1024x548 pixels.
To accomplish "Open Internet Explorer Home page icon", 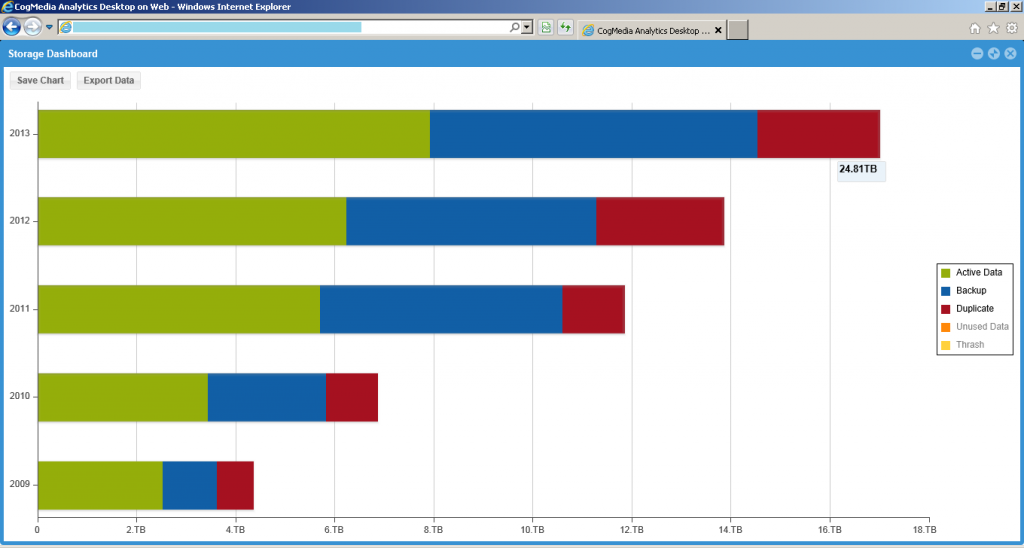I will (975, 29).
